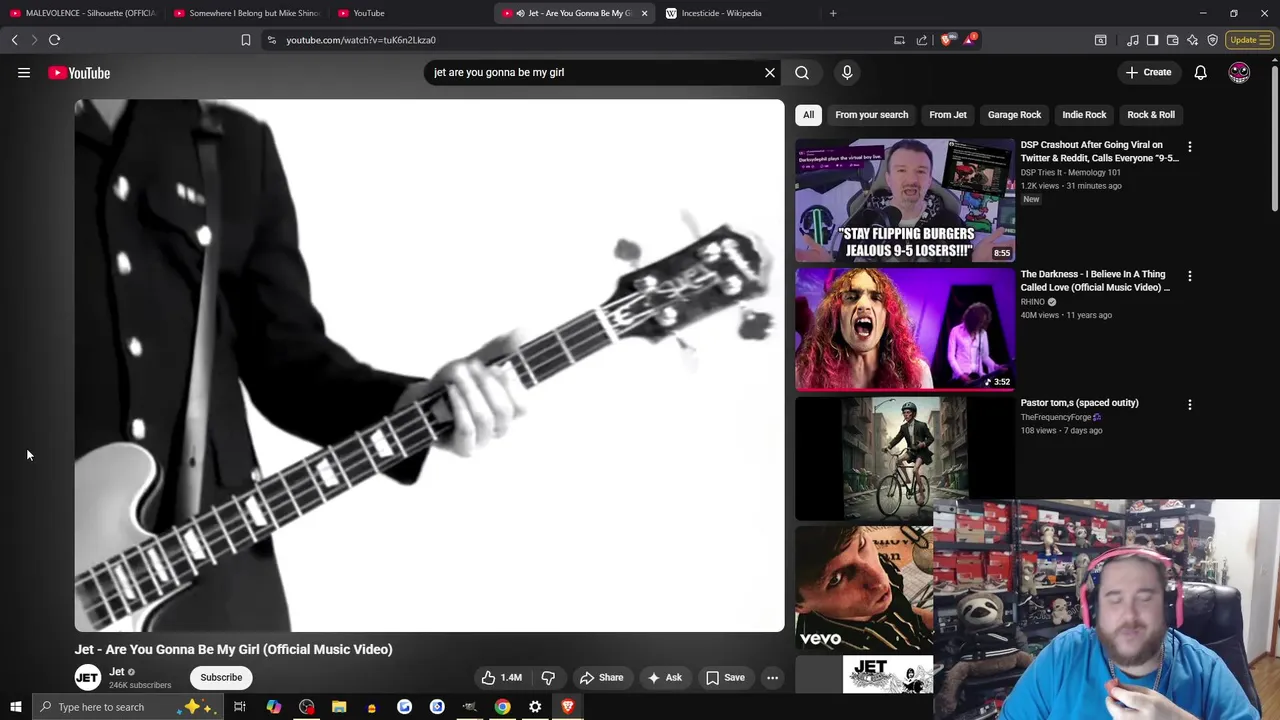Open File Explorer from the taskbar
The image size is (1280, 720).
coord(339,707)
